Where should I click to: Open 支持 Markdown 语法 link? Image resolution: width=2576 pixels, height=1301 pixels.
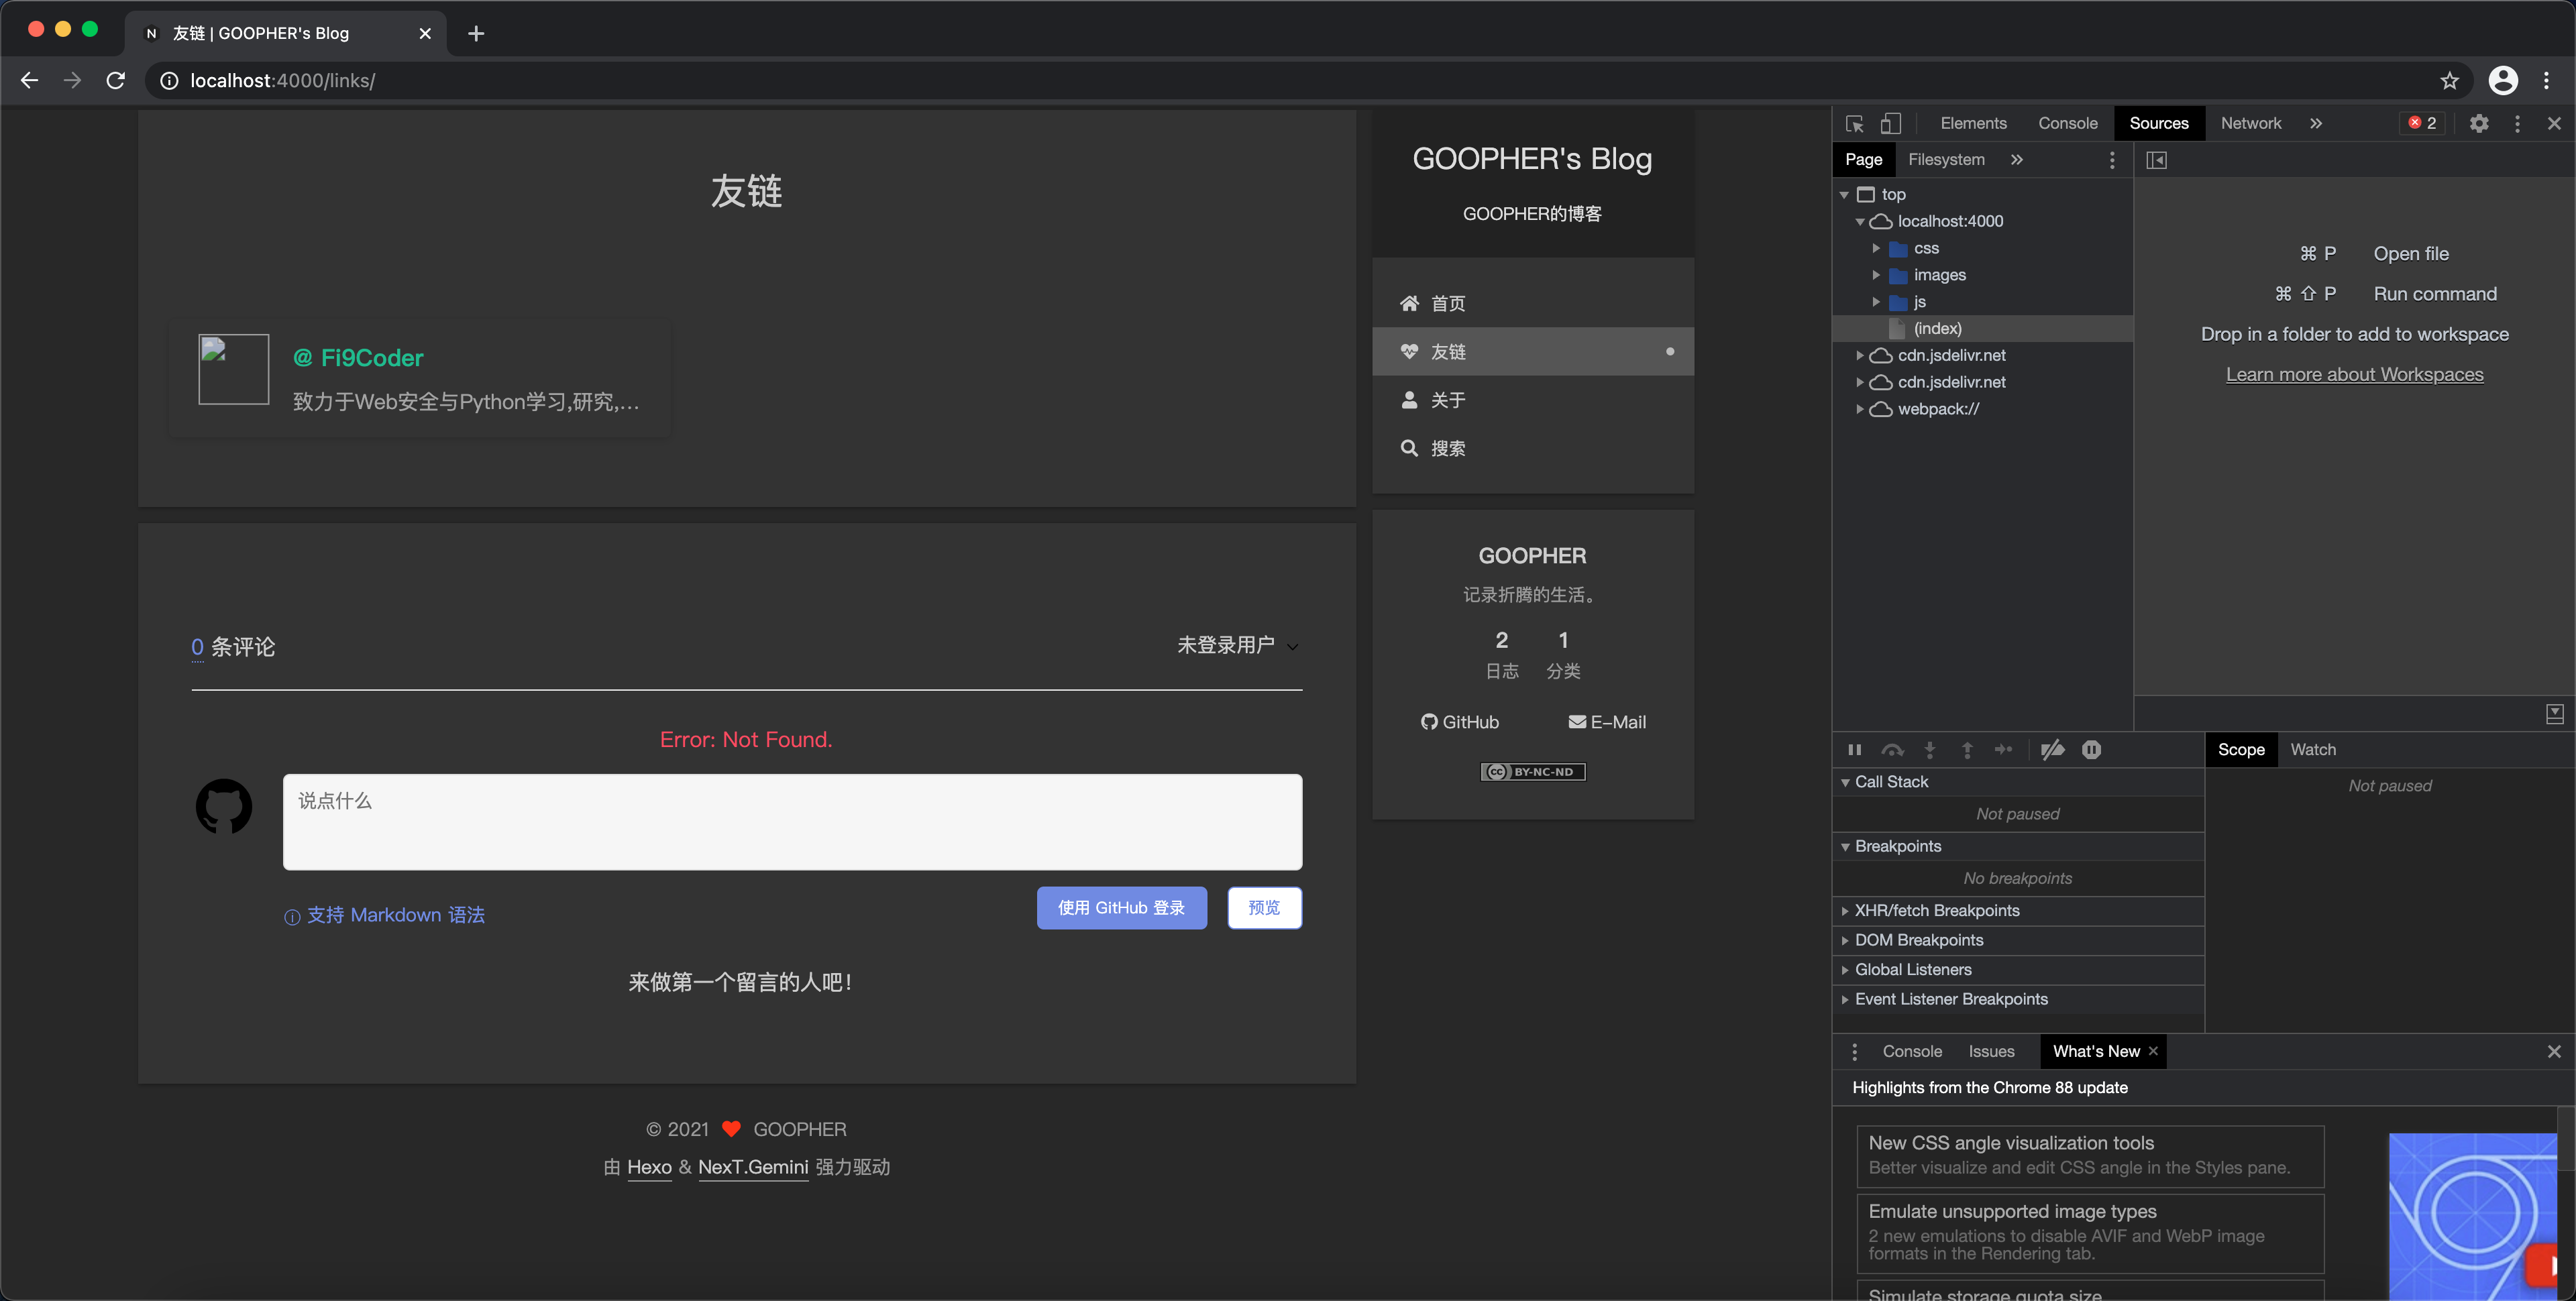click(384, 915)
